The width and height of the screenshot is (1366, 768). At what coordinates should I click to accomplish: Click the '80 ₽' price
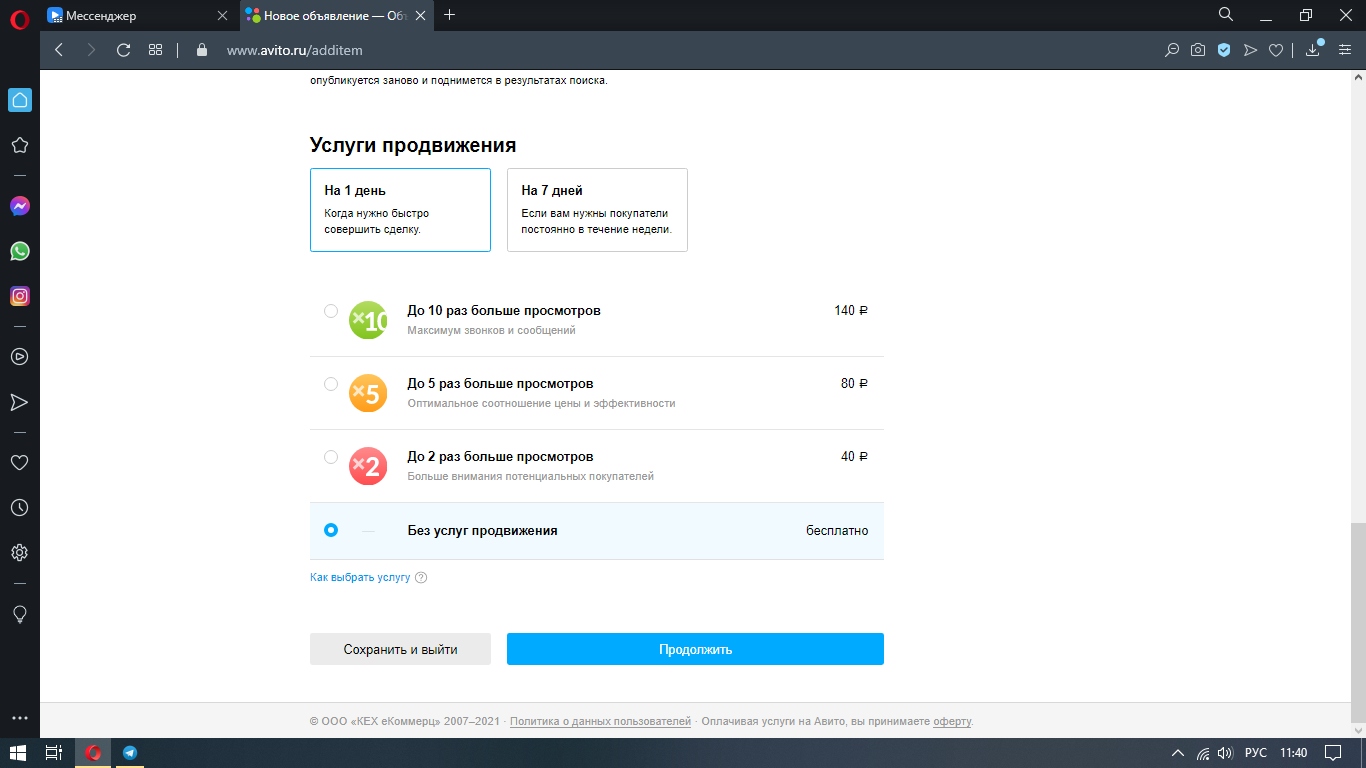point(855,384)
